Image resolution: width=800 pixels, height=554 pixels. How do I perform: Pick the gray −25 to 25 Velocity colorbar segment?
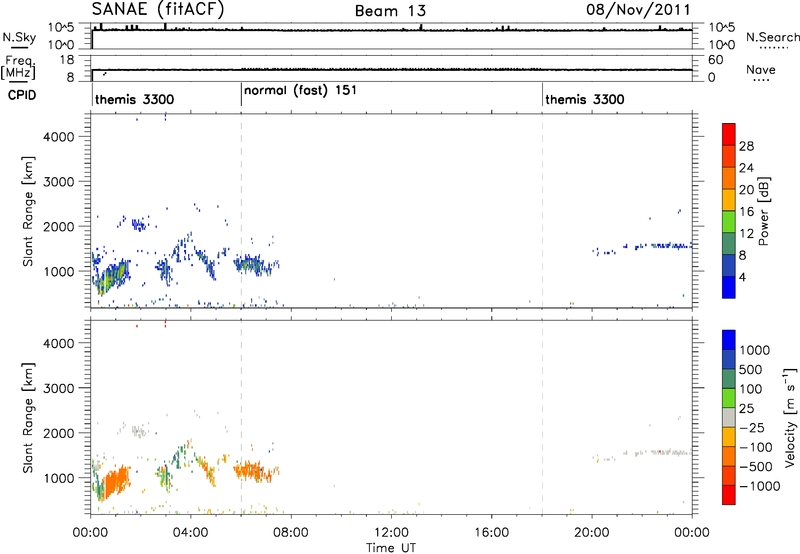coord(729,417)
